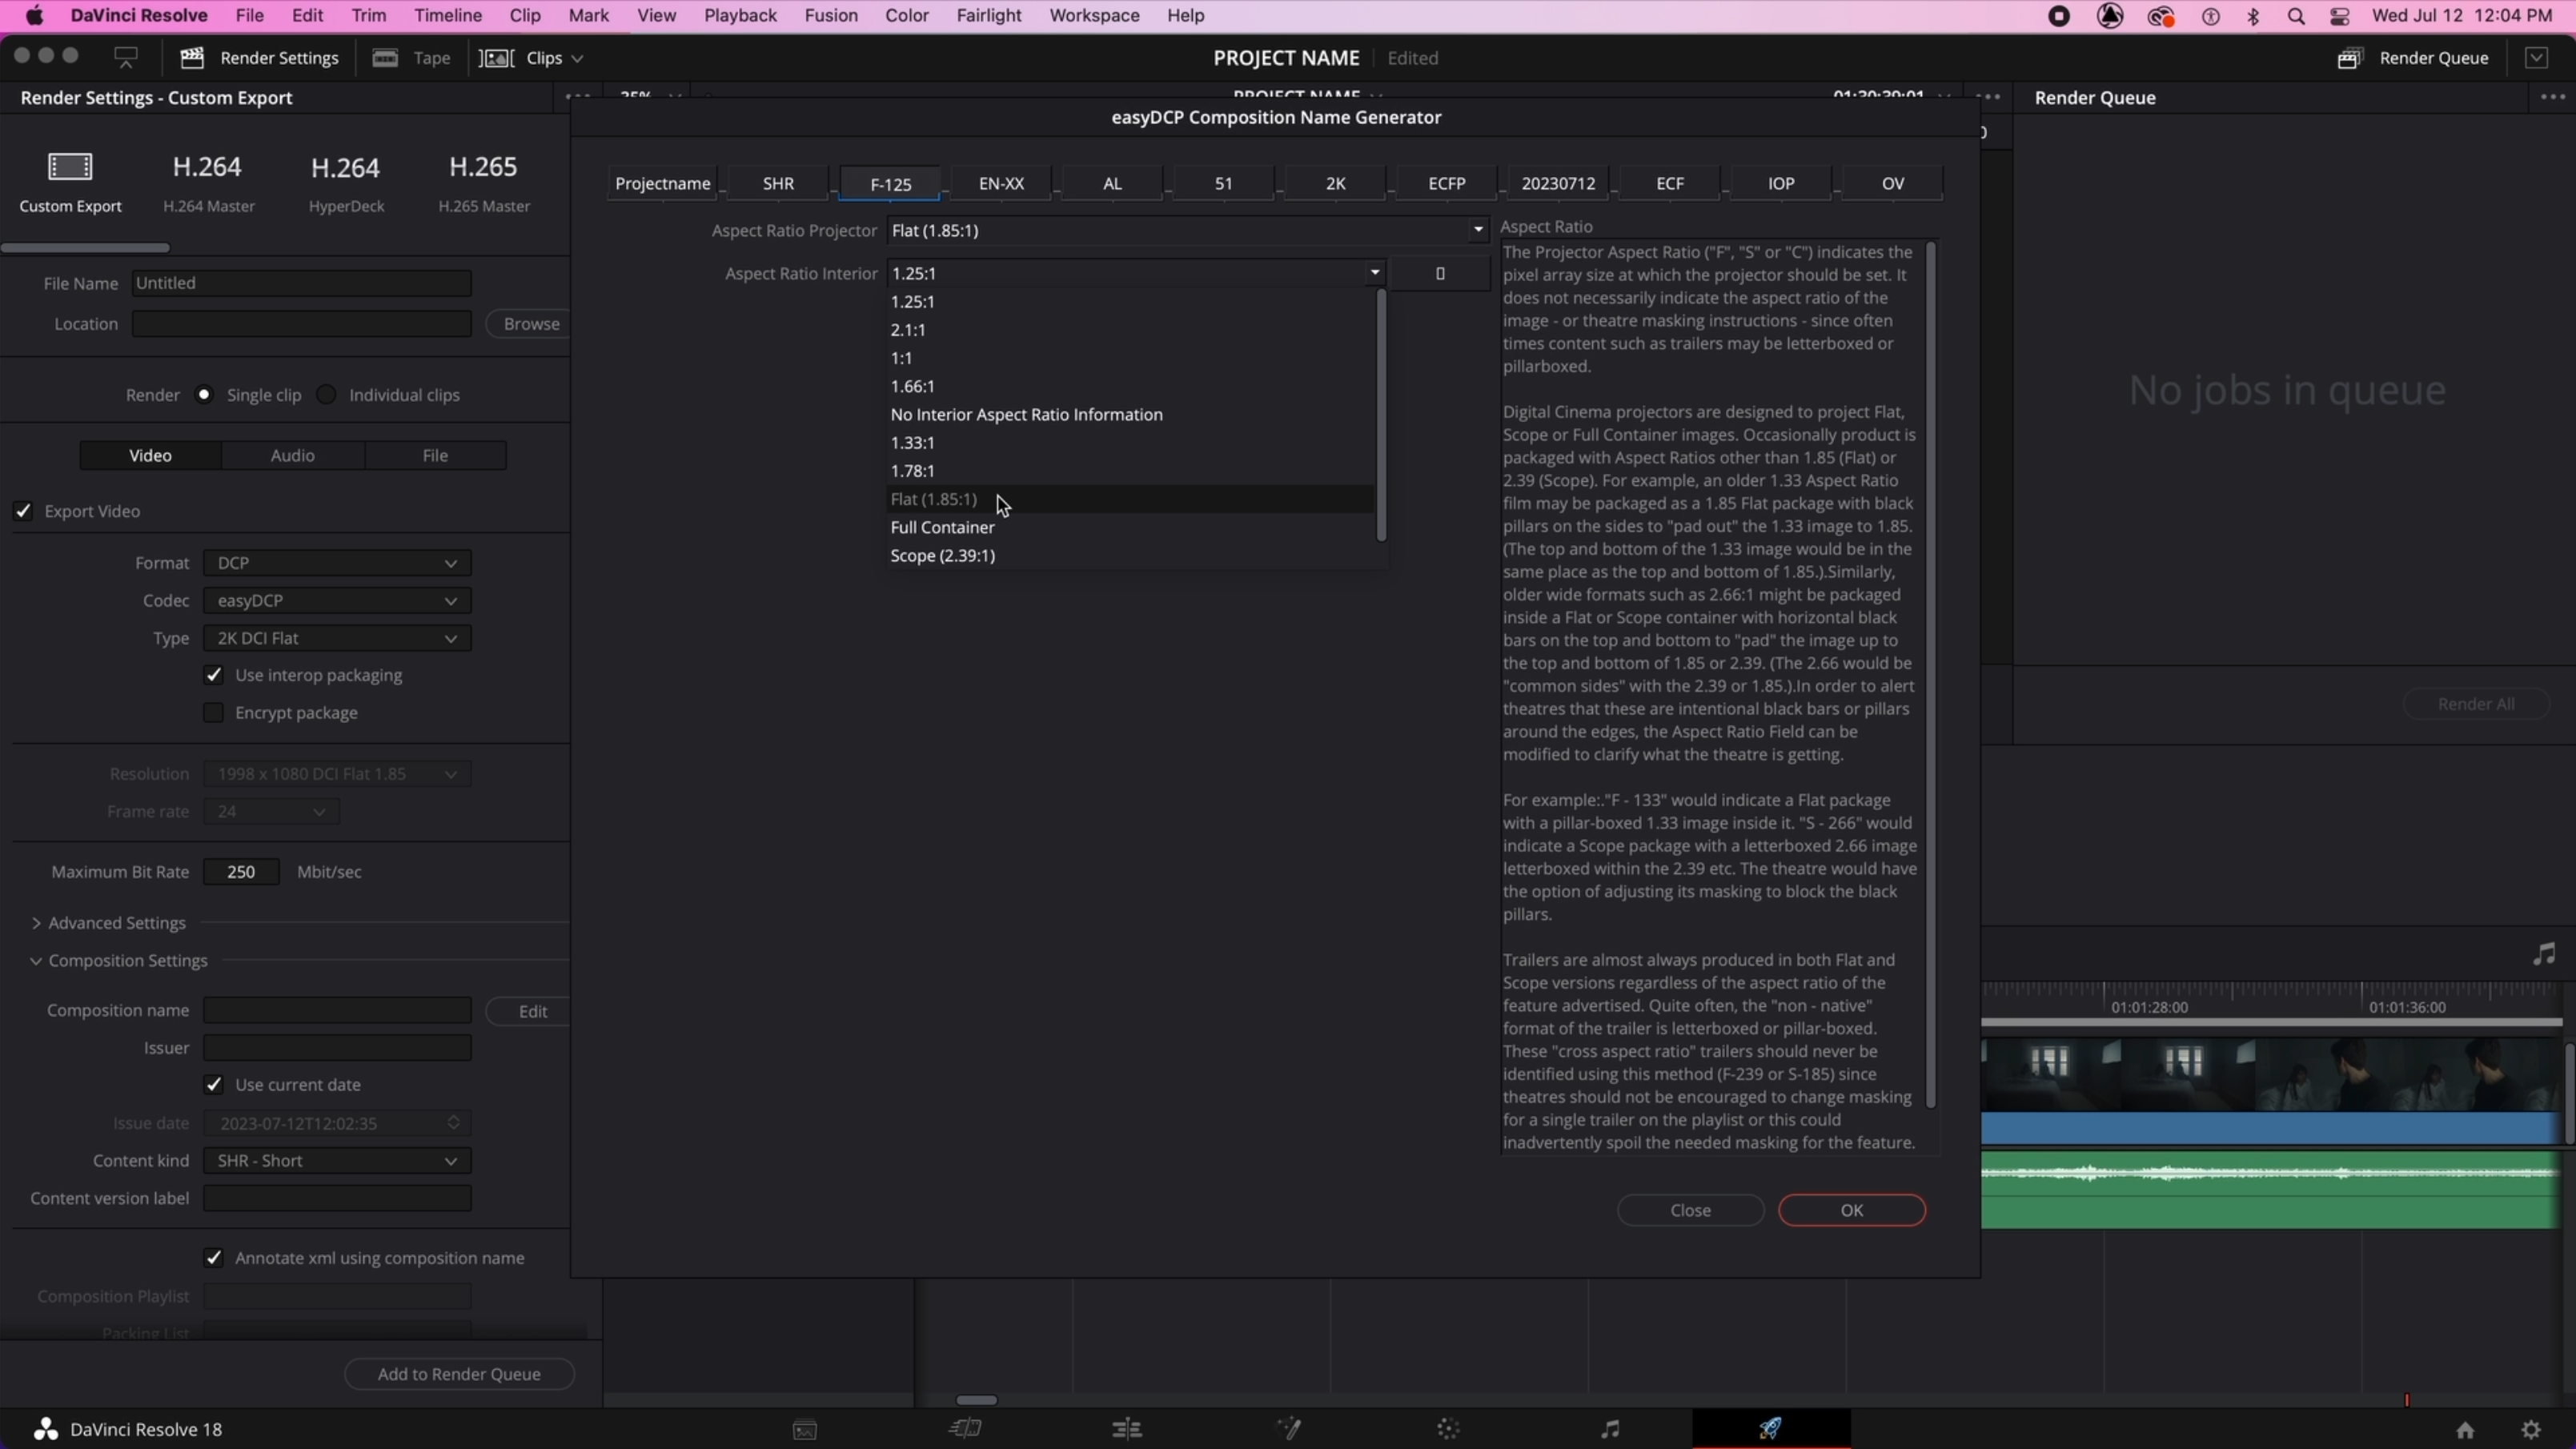The image size is (2576, 1449).
Task: Click the Tape panel icon
Action: (385, 58)
